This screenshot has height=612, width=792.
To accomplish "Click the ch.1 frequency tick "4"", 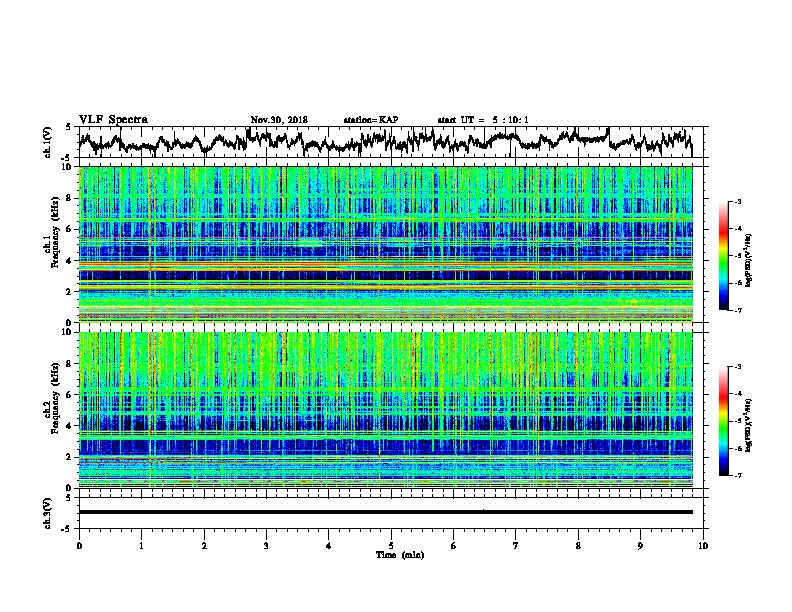I will tap(70, 261).
